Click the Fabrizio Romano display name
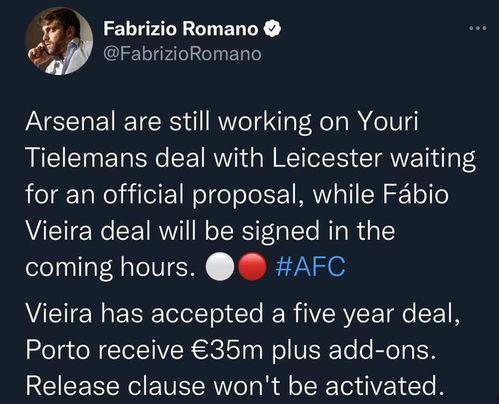499x404 pixels. (x=181, y=29)
